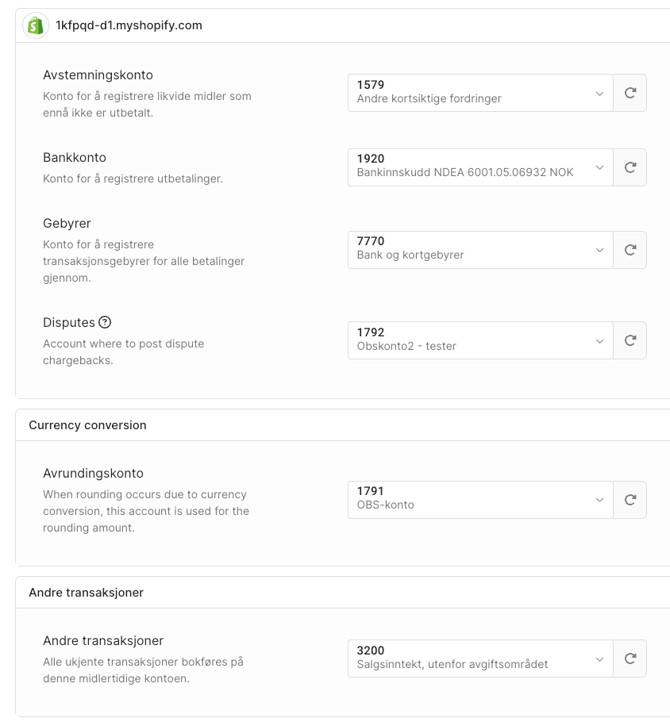Reset the Gebyrer account selection
670x722 pixels.
pos(630,250)
